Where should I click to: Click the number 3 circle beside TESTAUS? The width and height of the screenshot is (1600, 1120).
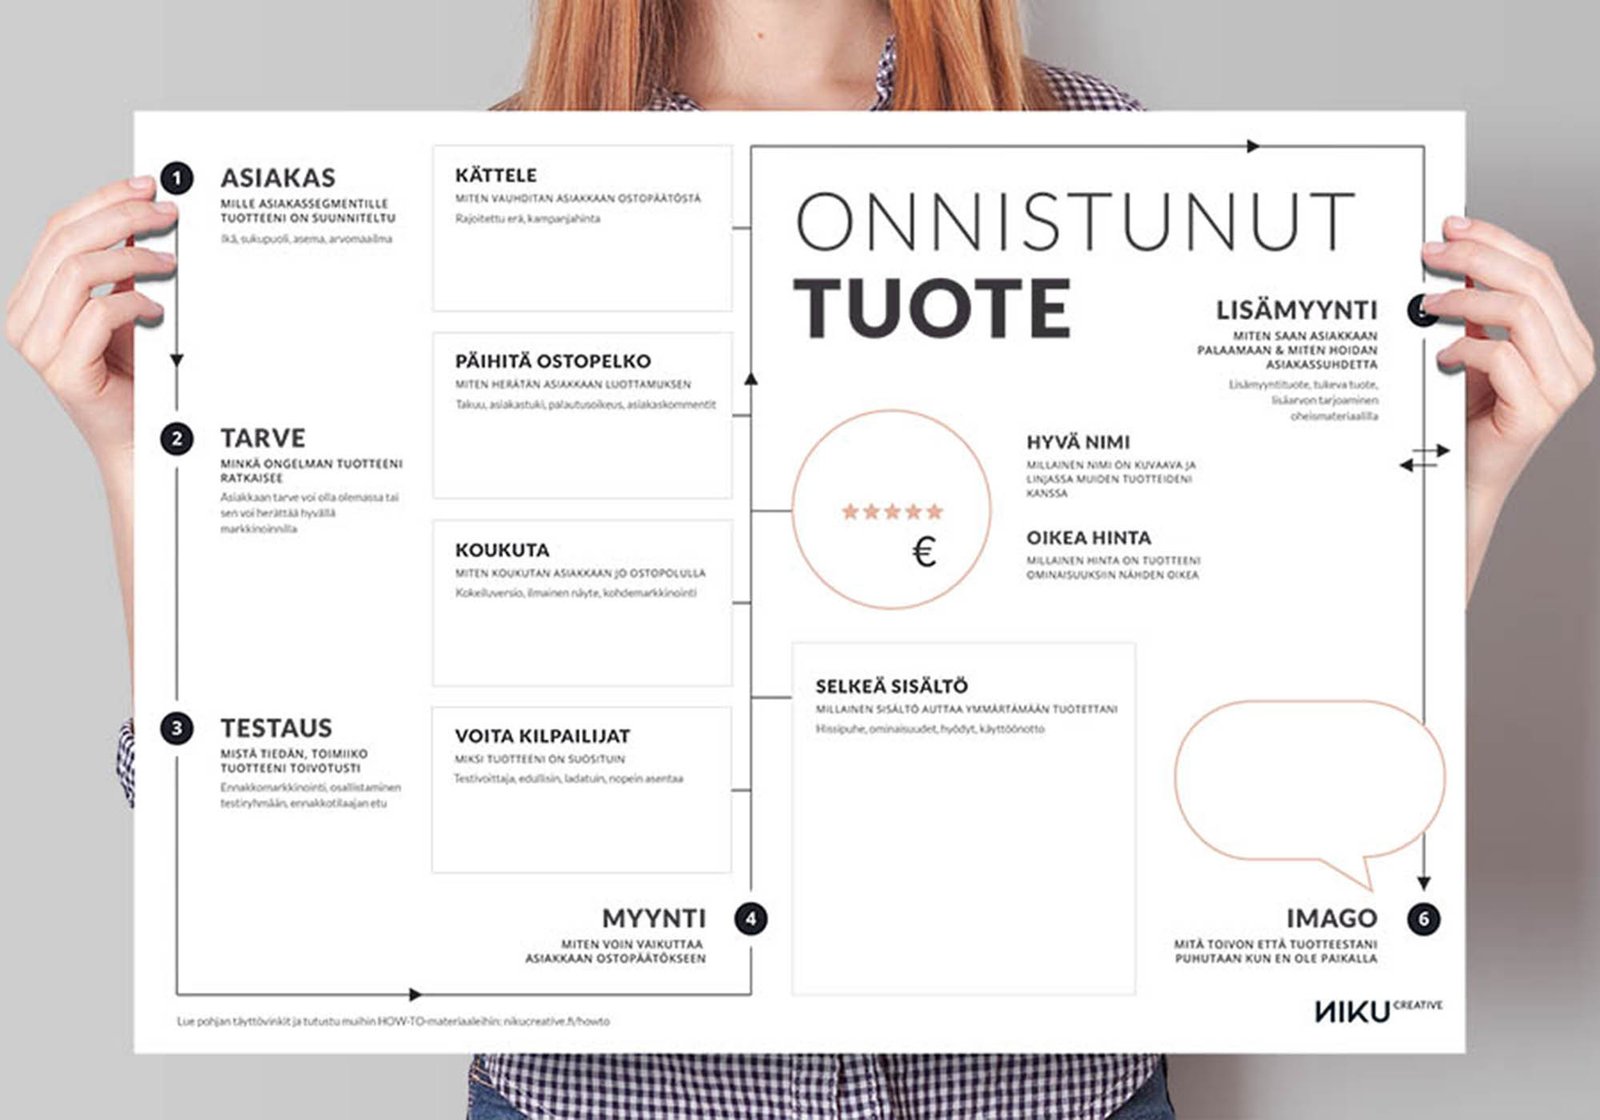point(177,728)
